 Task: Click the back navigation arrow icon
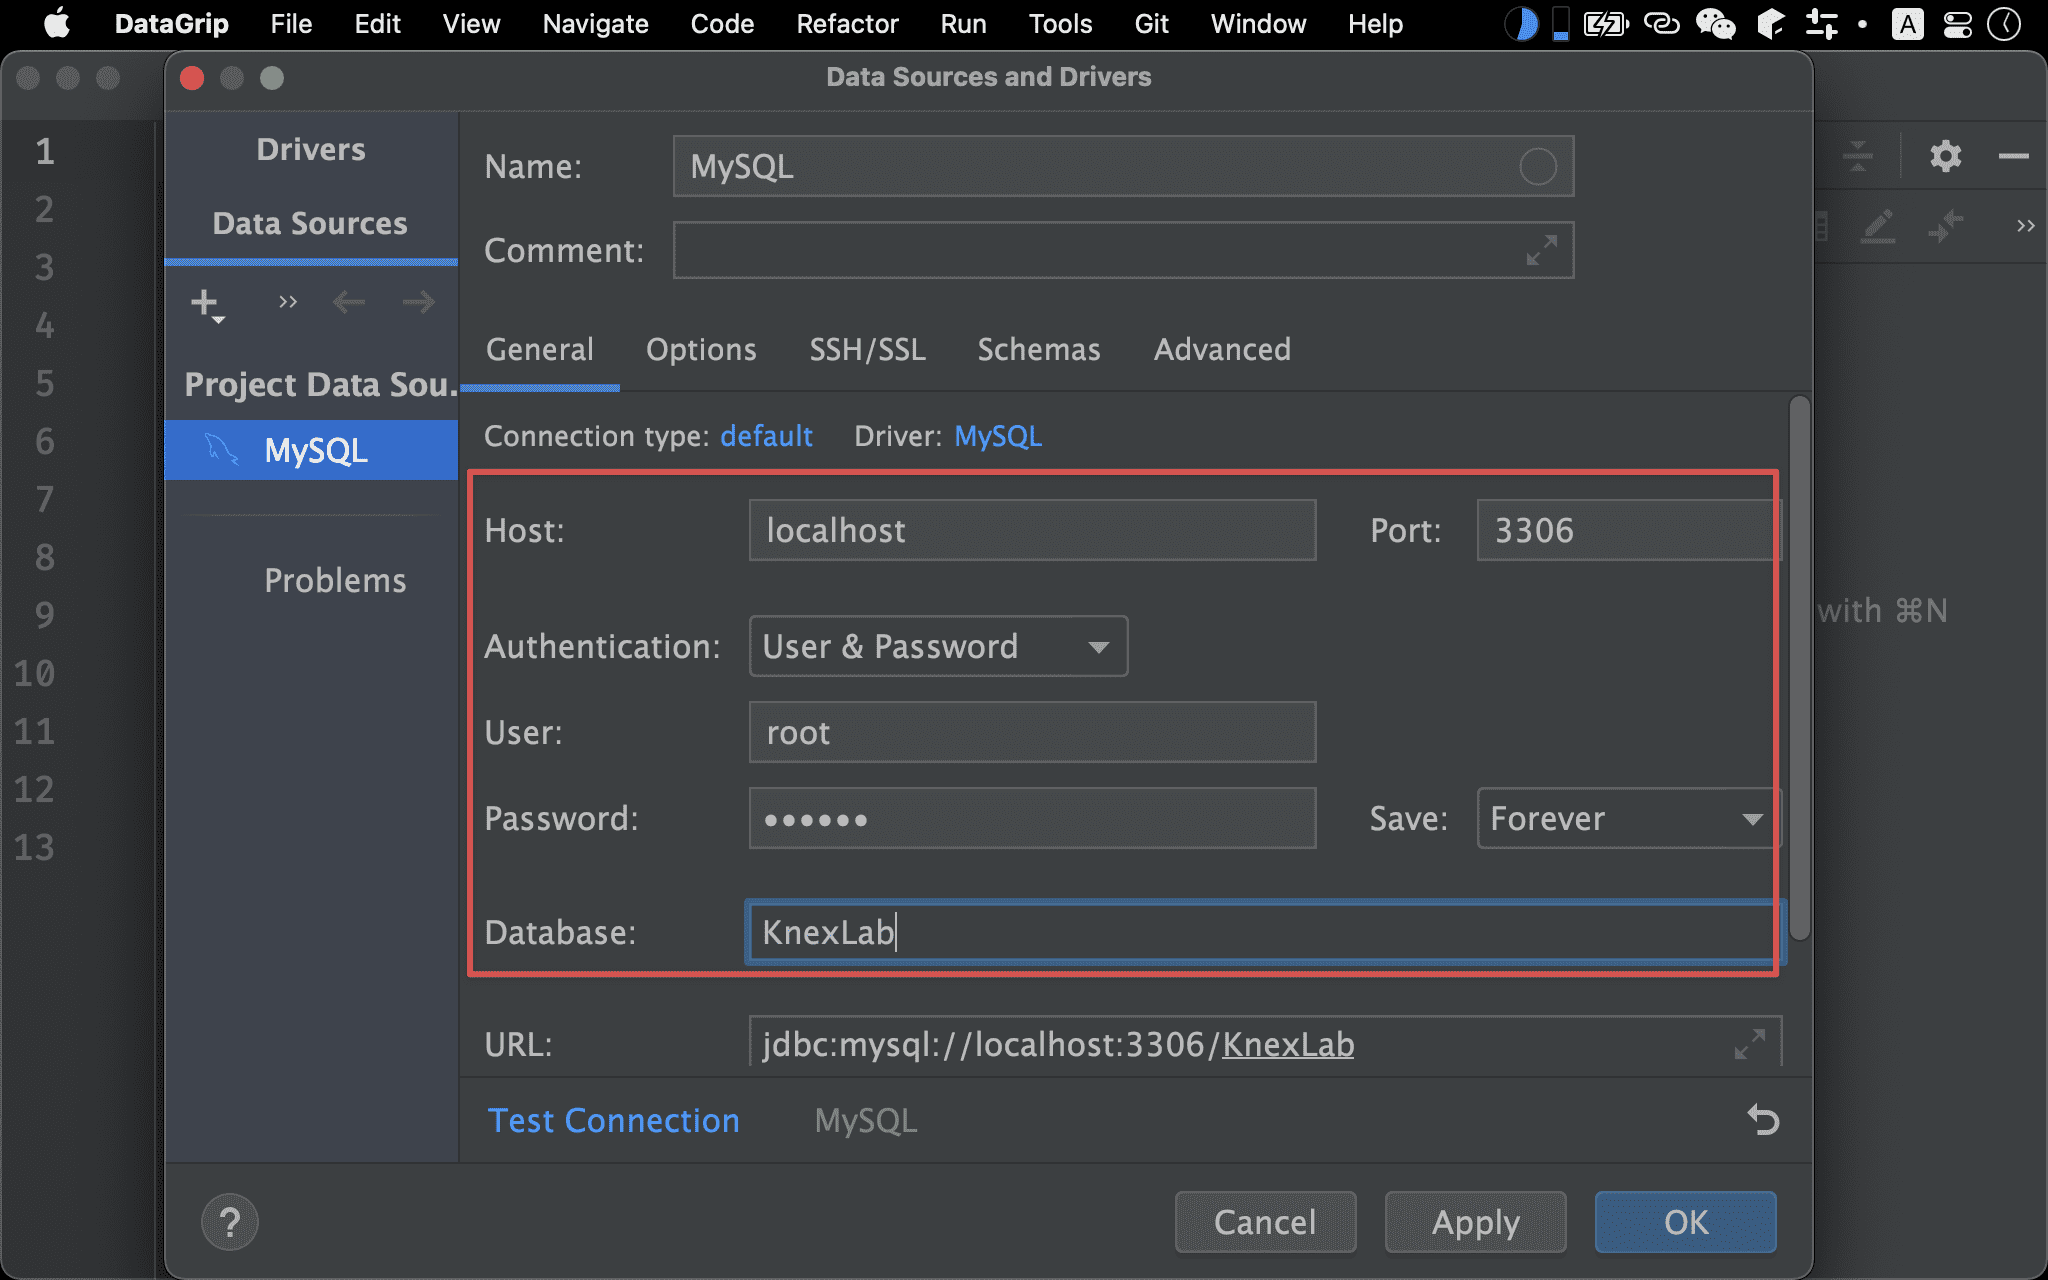349,304
